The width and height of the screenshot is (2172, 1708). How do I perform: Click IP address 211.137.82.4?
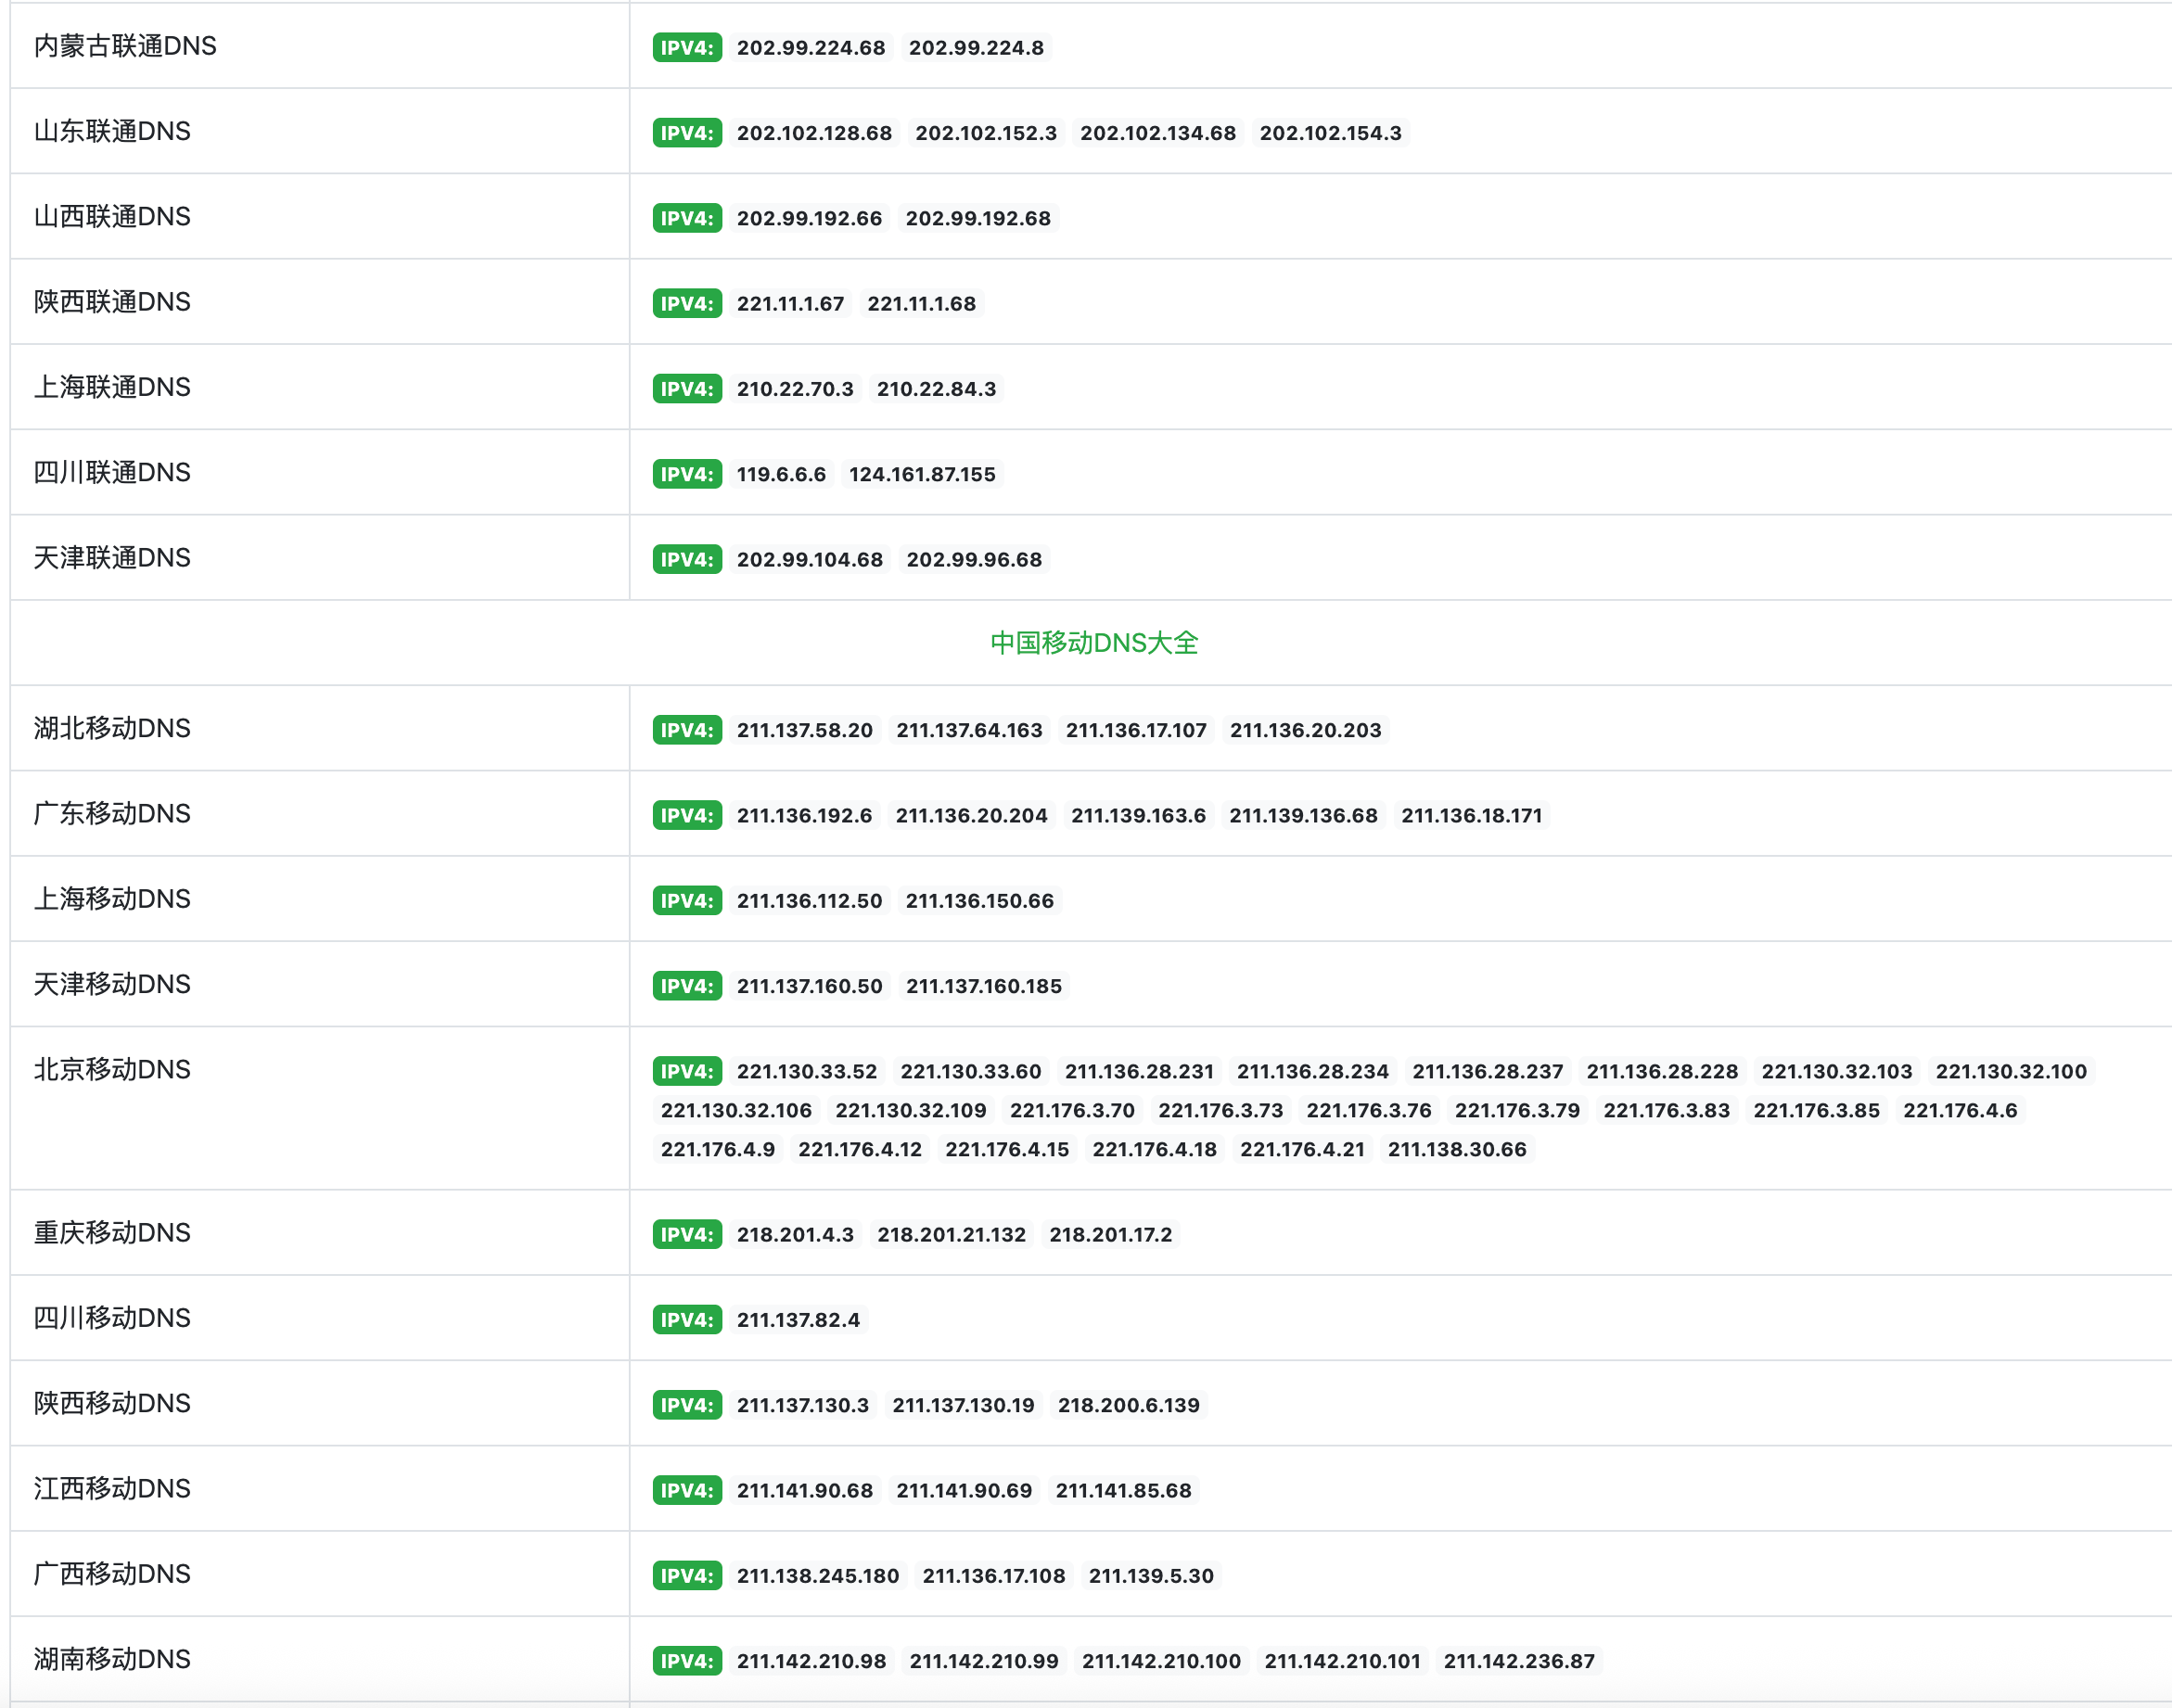tap(798, 1320)
